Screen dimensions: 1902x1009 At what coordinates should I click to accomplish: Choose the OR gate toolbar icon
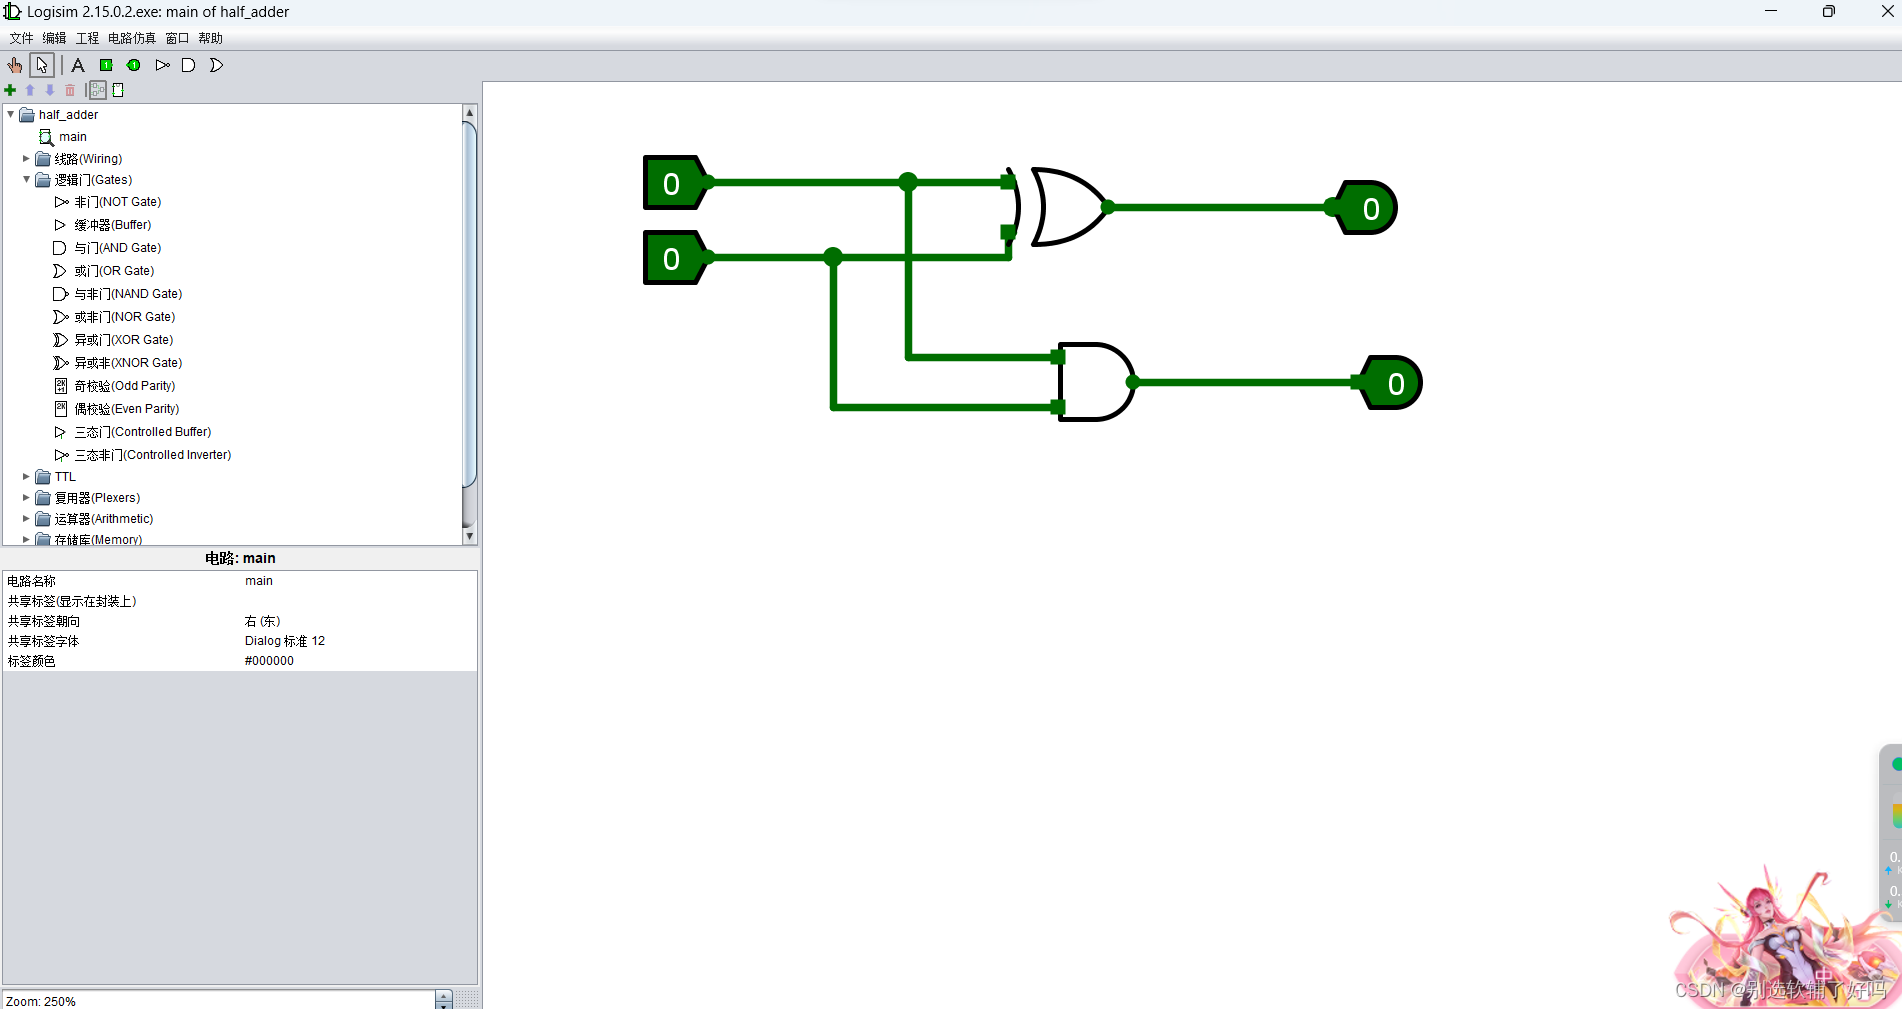click(216, 65)
